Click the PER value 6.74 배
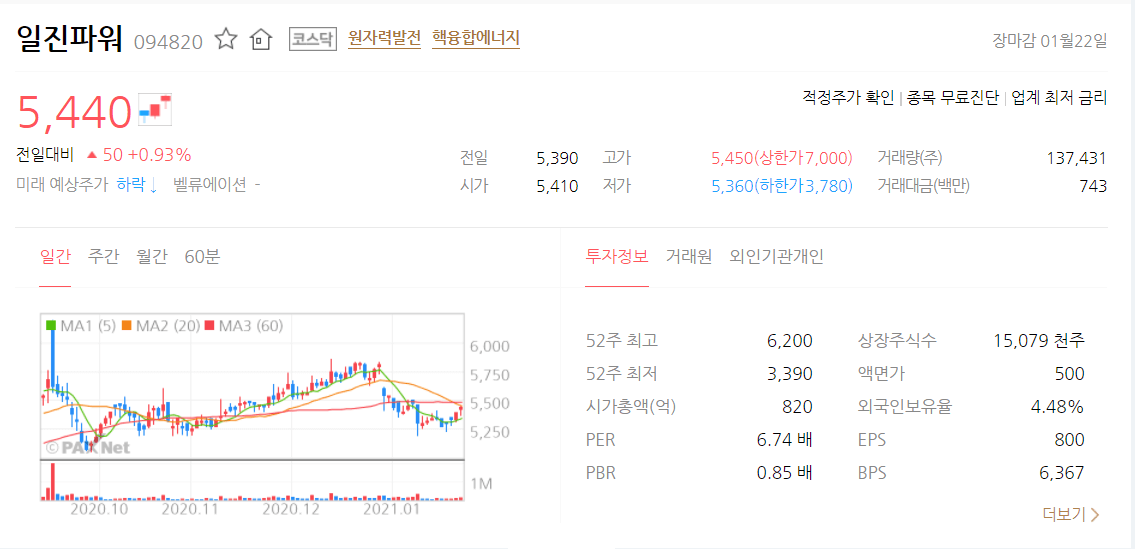1135x549 pixels. pyautogui.click(x=785, y=440)
